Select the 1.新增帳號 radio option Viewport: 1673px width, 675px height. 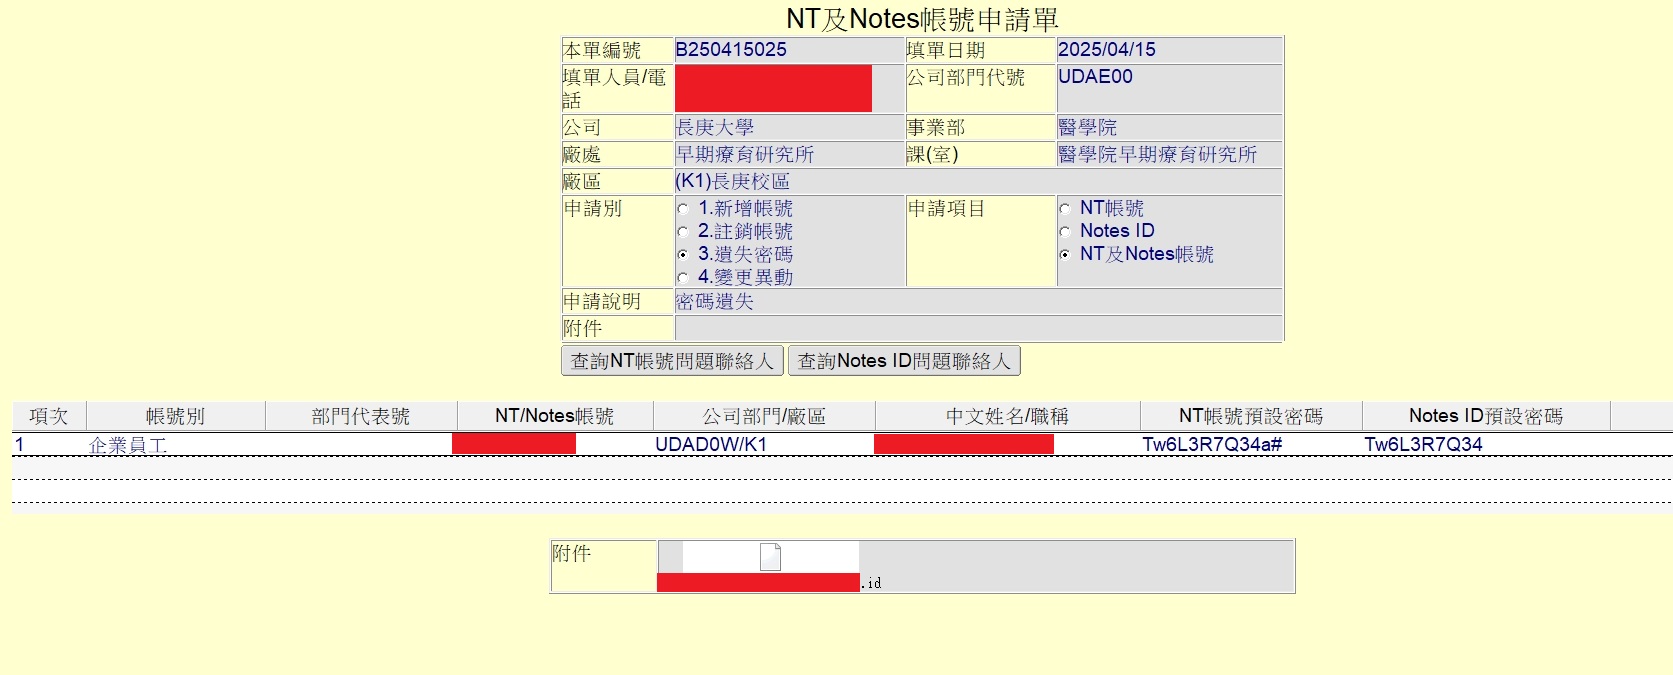coord(683,209)
